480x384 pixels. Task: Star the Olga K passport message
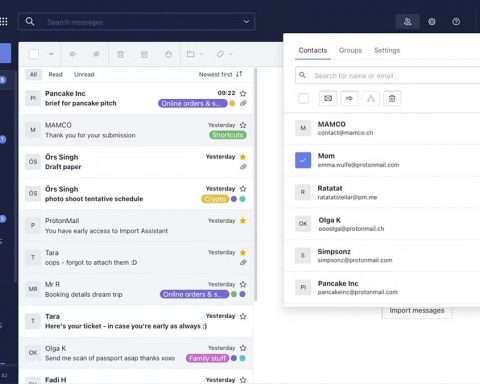pos(243,348)
